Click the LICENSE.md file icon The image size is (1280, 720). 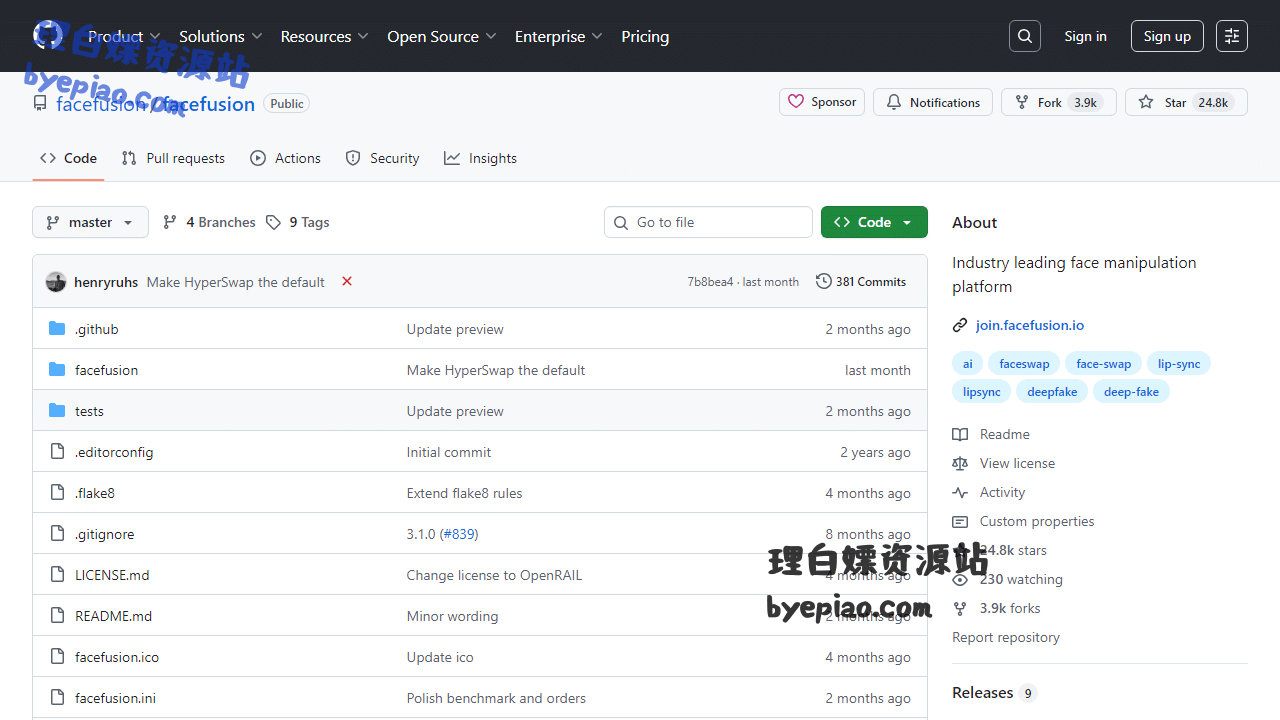(57, 575)
